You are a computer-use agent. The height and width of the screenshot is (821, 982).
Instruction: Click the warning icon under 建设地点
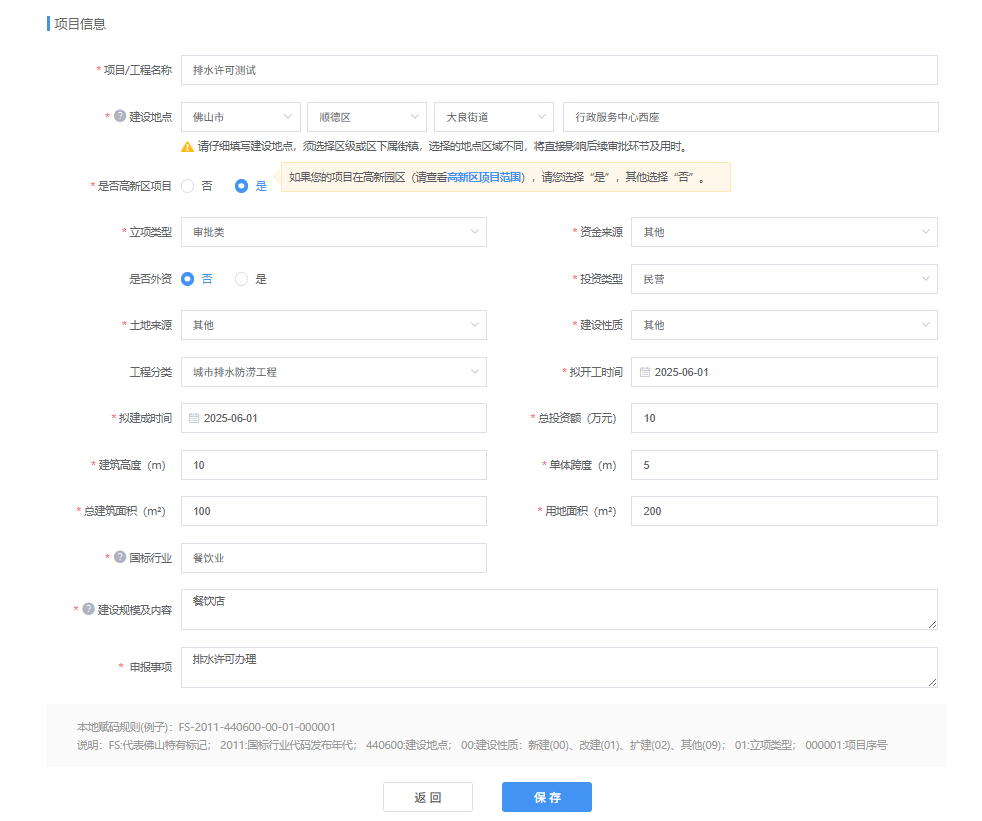pyautogui.click(x=187, y=146)
